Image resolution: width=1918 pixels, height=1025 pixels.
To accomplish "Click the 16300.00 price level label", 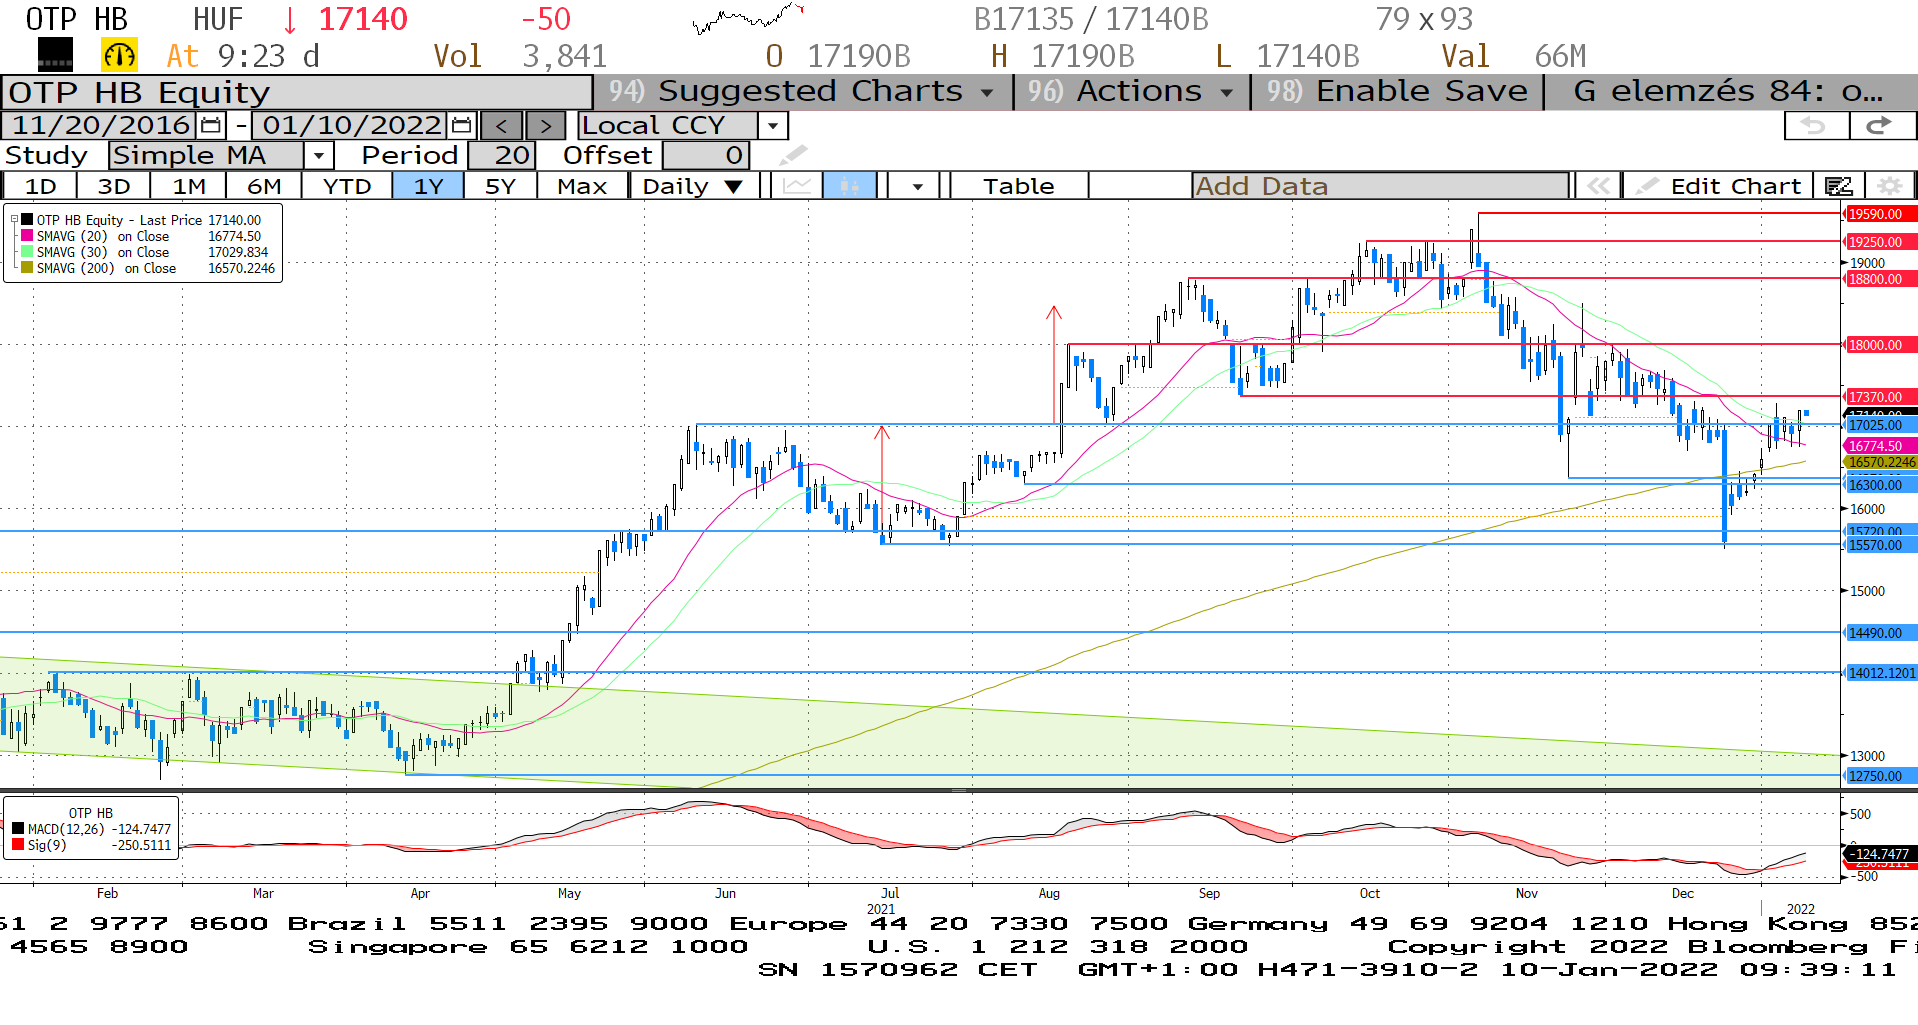I will click(x=1880, y=485).
